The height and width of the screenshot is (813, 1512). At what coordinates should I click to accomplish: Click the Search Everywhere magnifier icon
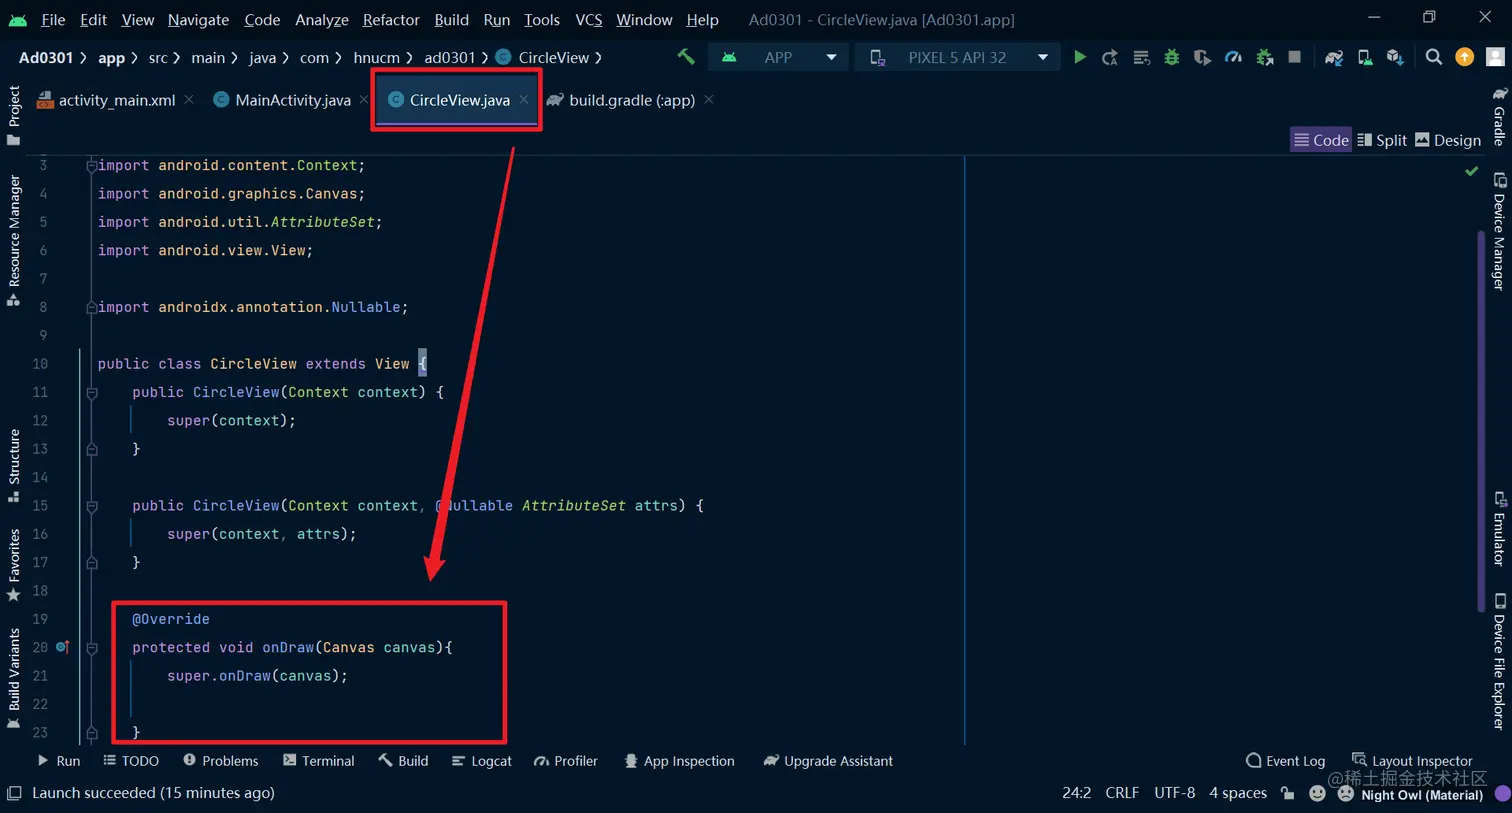point(1434,57)
